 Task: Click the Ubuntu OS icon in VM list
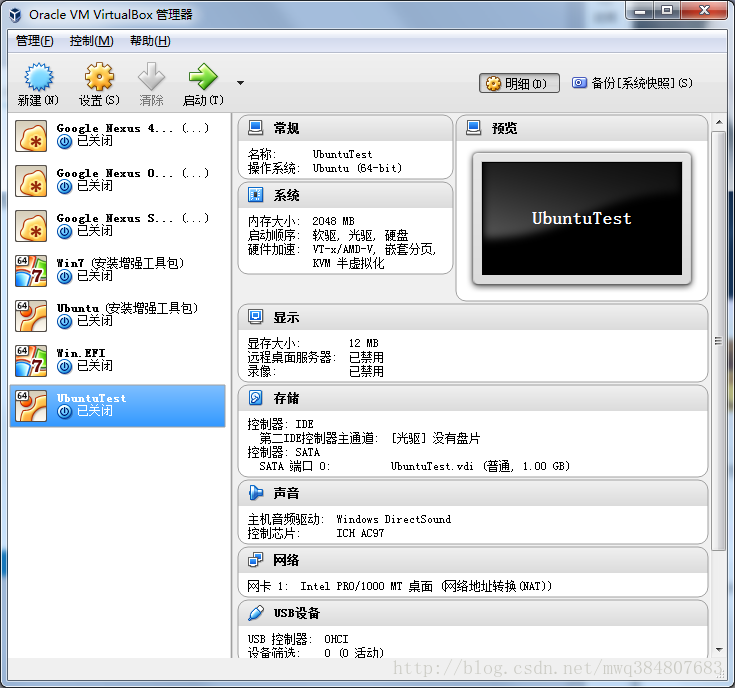31,316
